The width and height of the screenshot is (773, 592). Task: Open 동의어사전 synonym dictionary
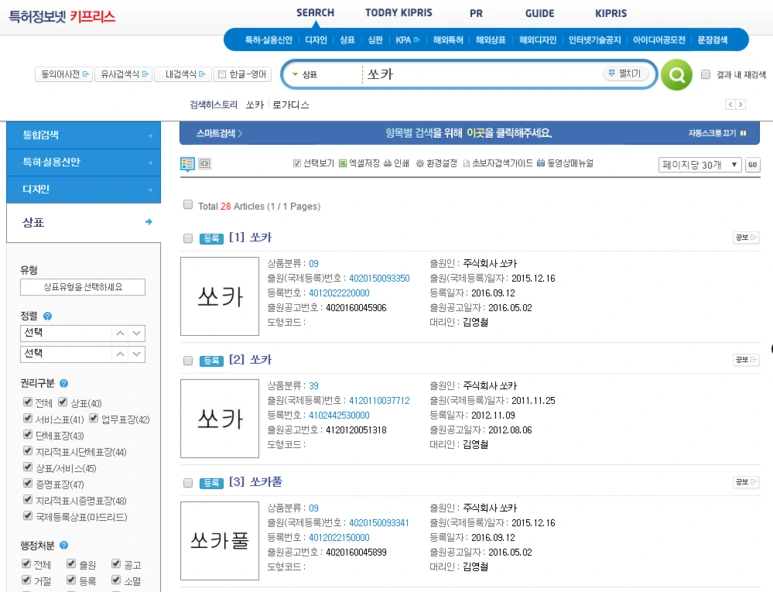[64, 74]
